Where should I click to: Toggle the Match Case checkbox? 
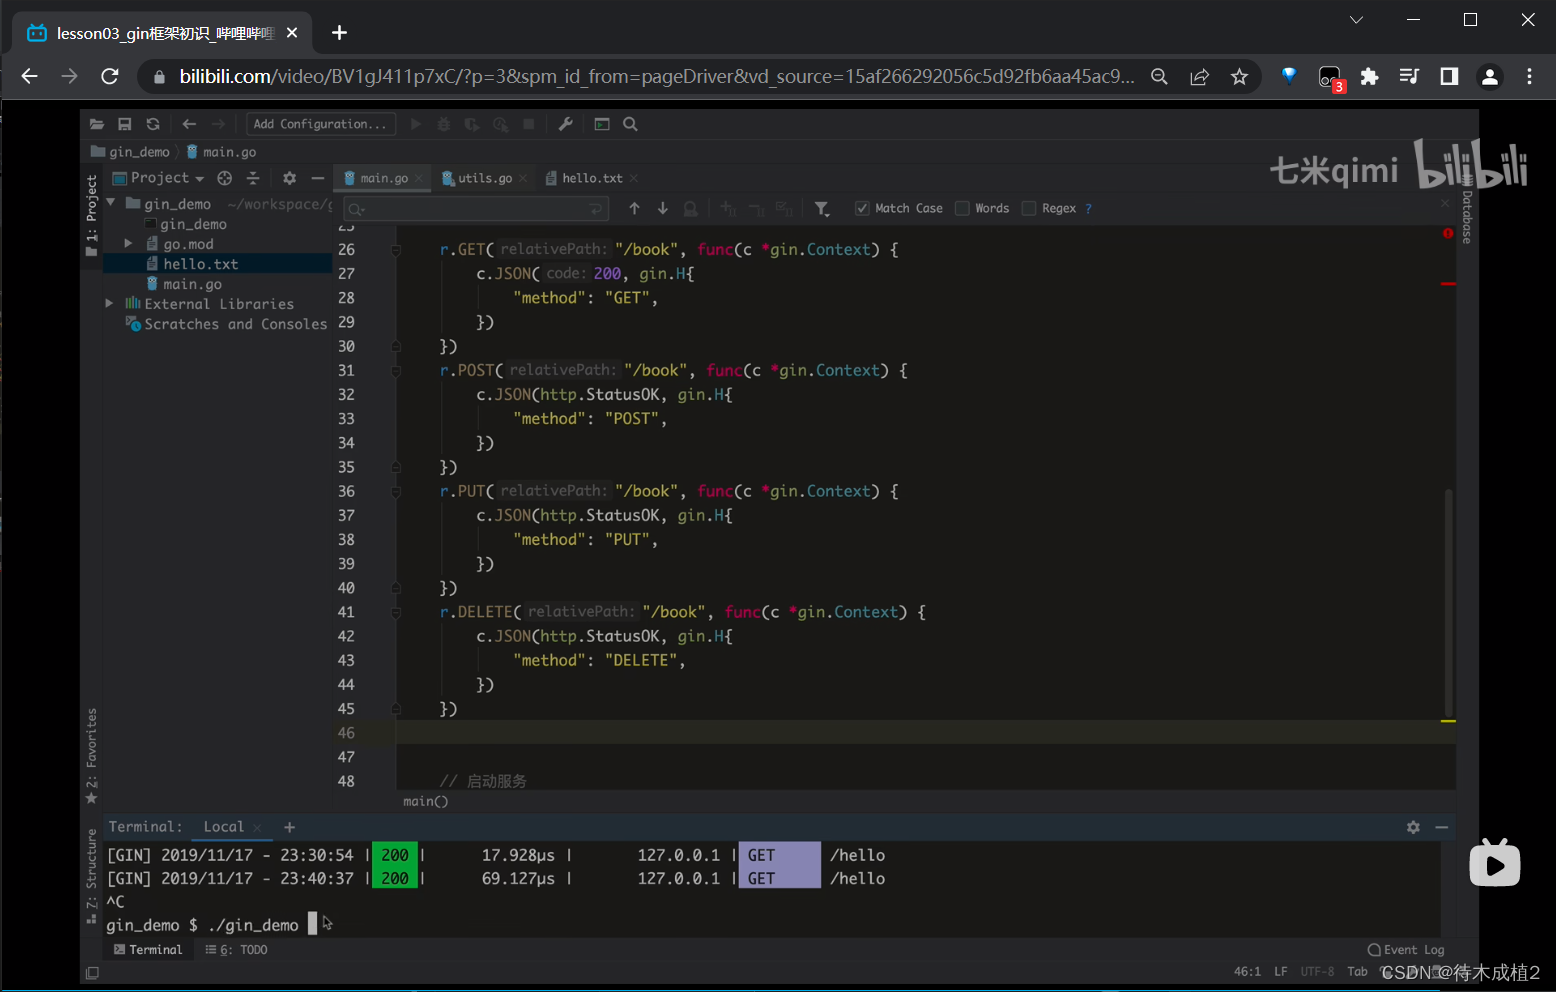pyautogui.click(x=862, y=208)
